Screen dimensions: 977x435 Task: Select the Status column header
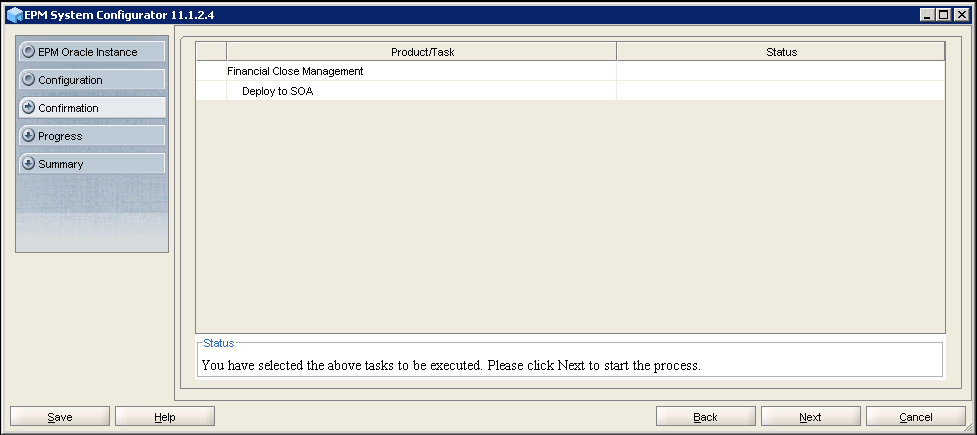(x=780, y=51)
